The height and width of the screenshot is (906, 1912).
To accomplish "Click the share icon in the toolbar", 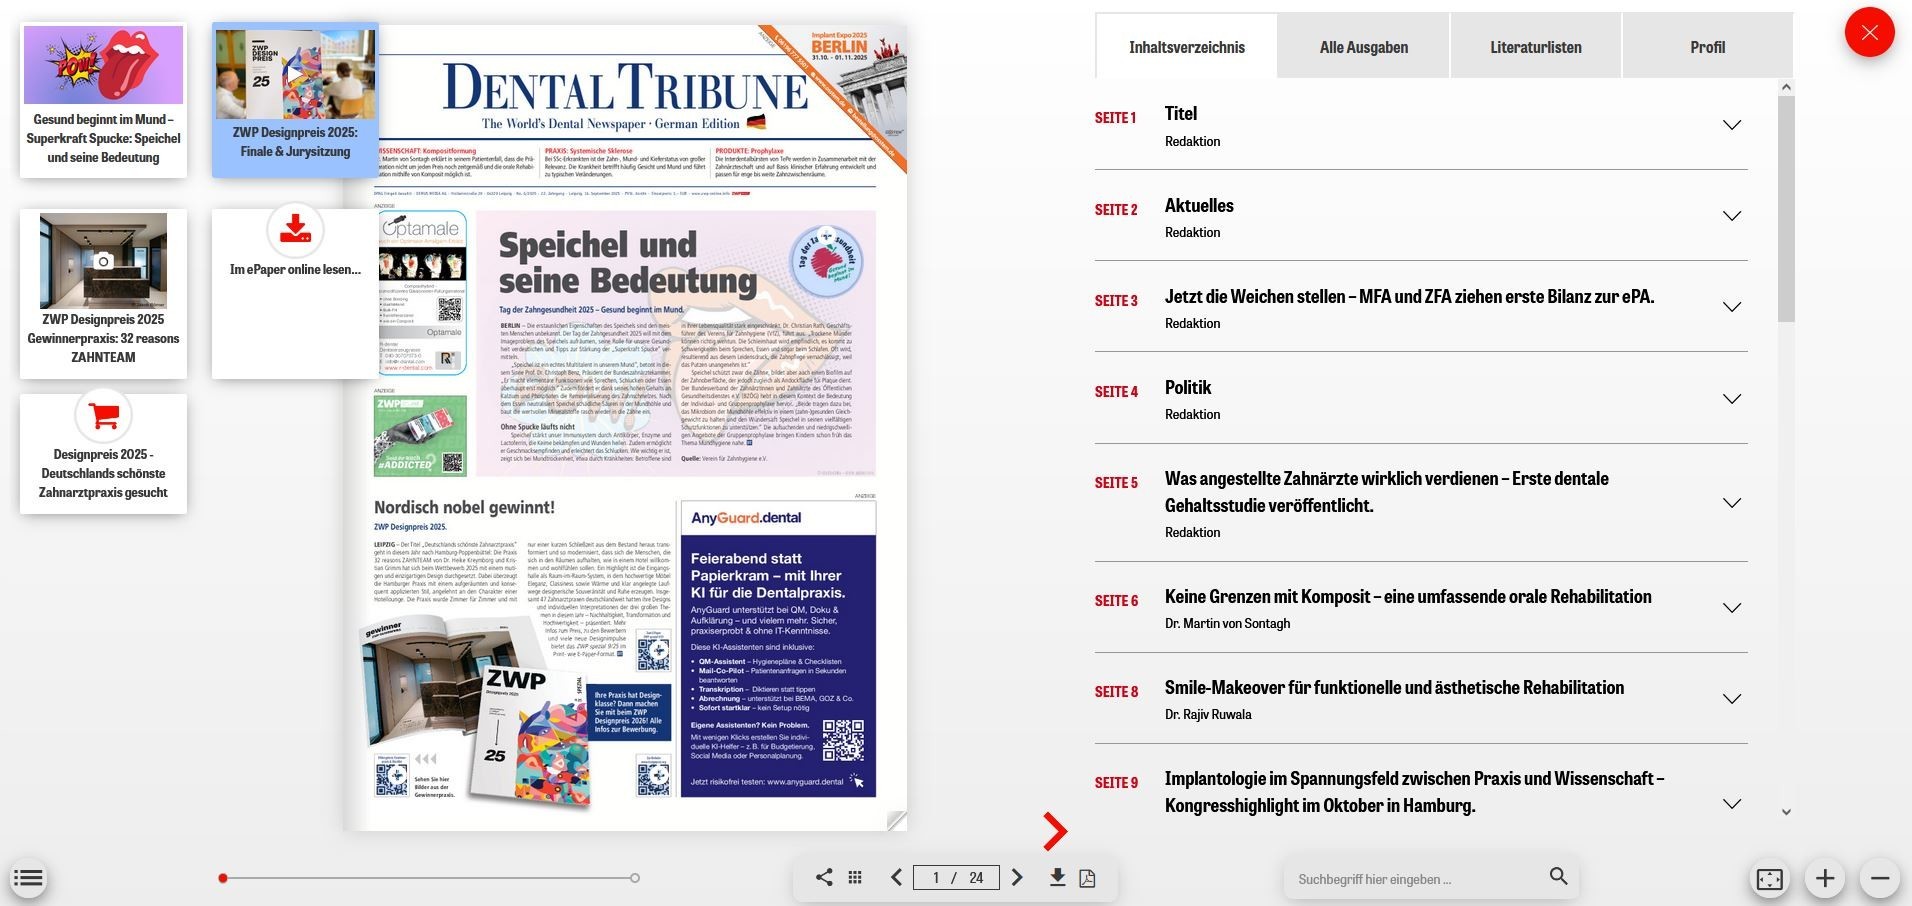I will tap(823, 877).
